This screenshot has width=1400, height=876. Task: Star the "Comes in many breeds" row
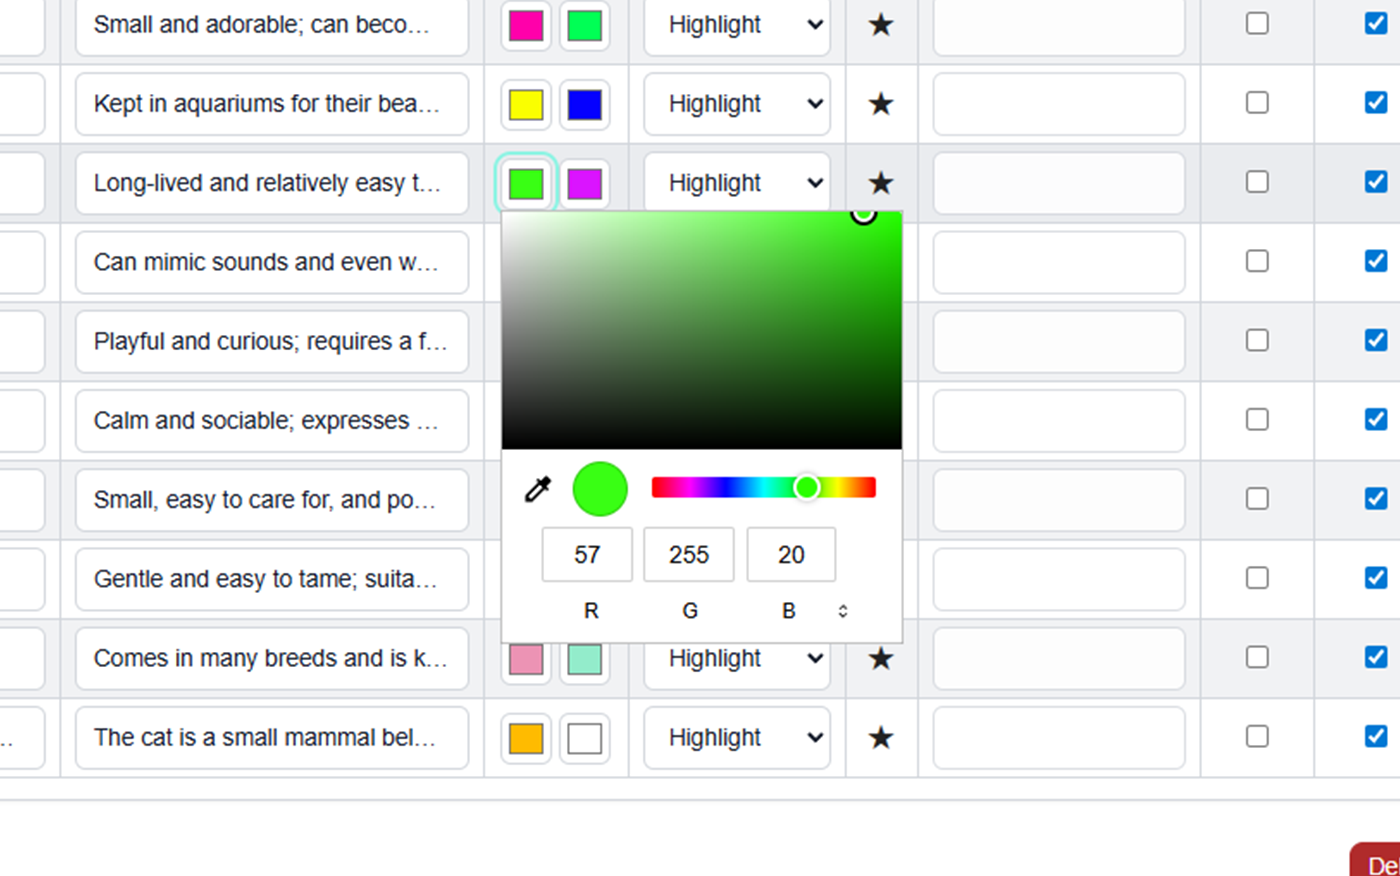click(881, 658)
